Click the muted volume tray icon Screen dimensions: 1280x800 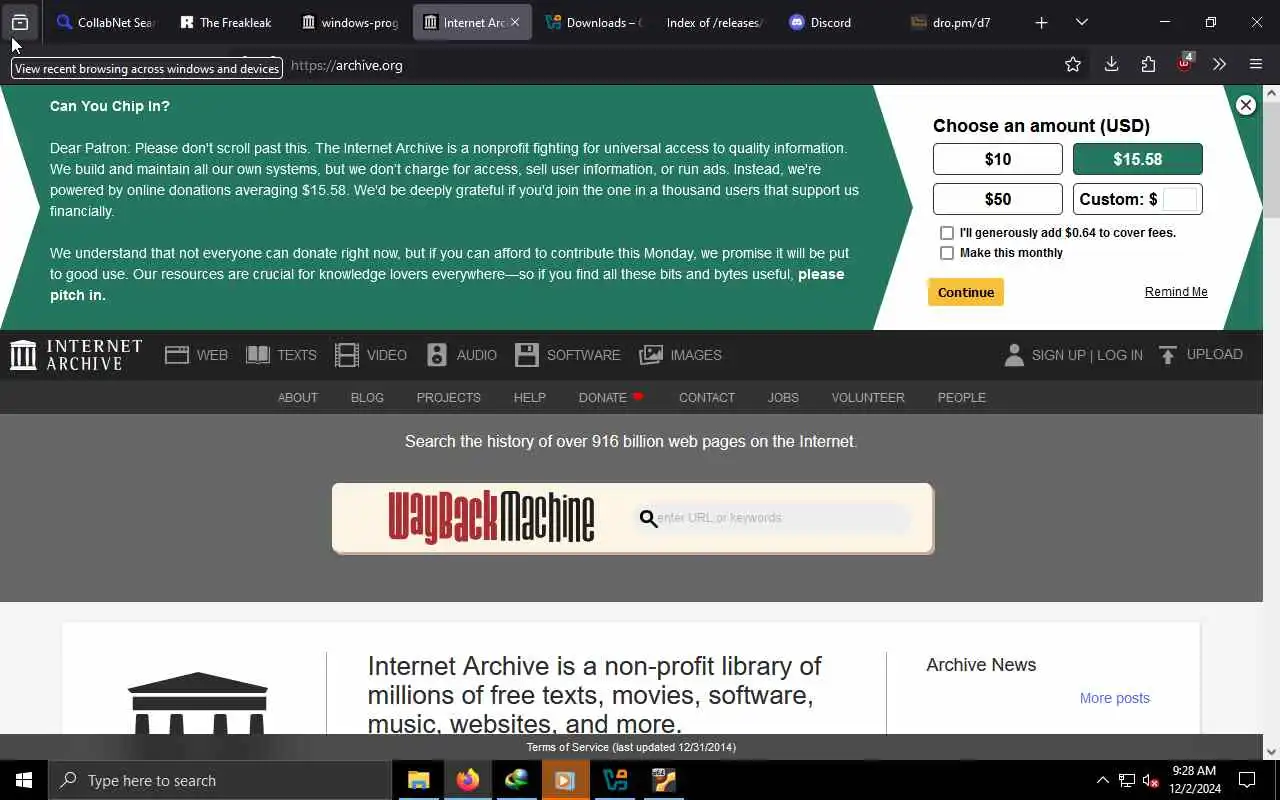pos(1150,780)
